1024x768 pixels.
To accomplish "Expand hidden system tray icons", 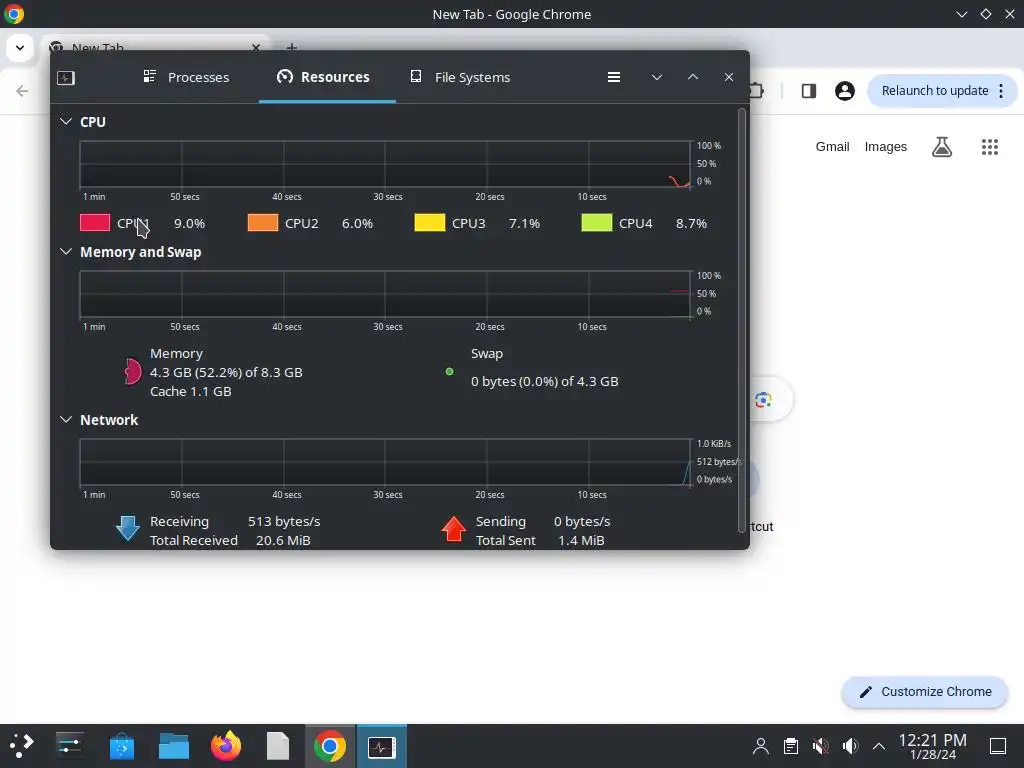I will 879,746.
